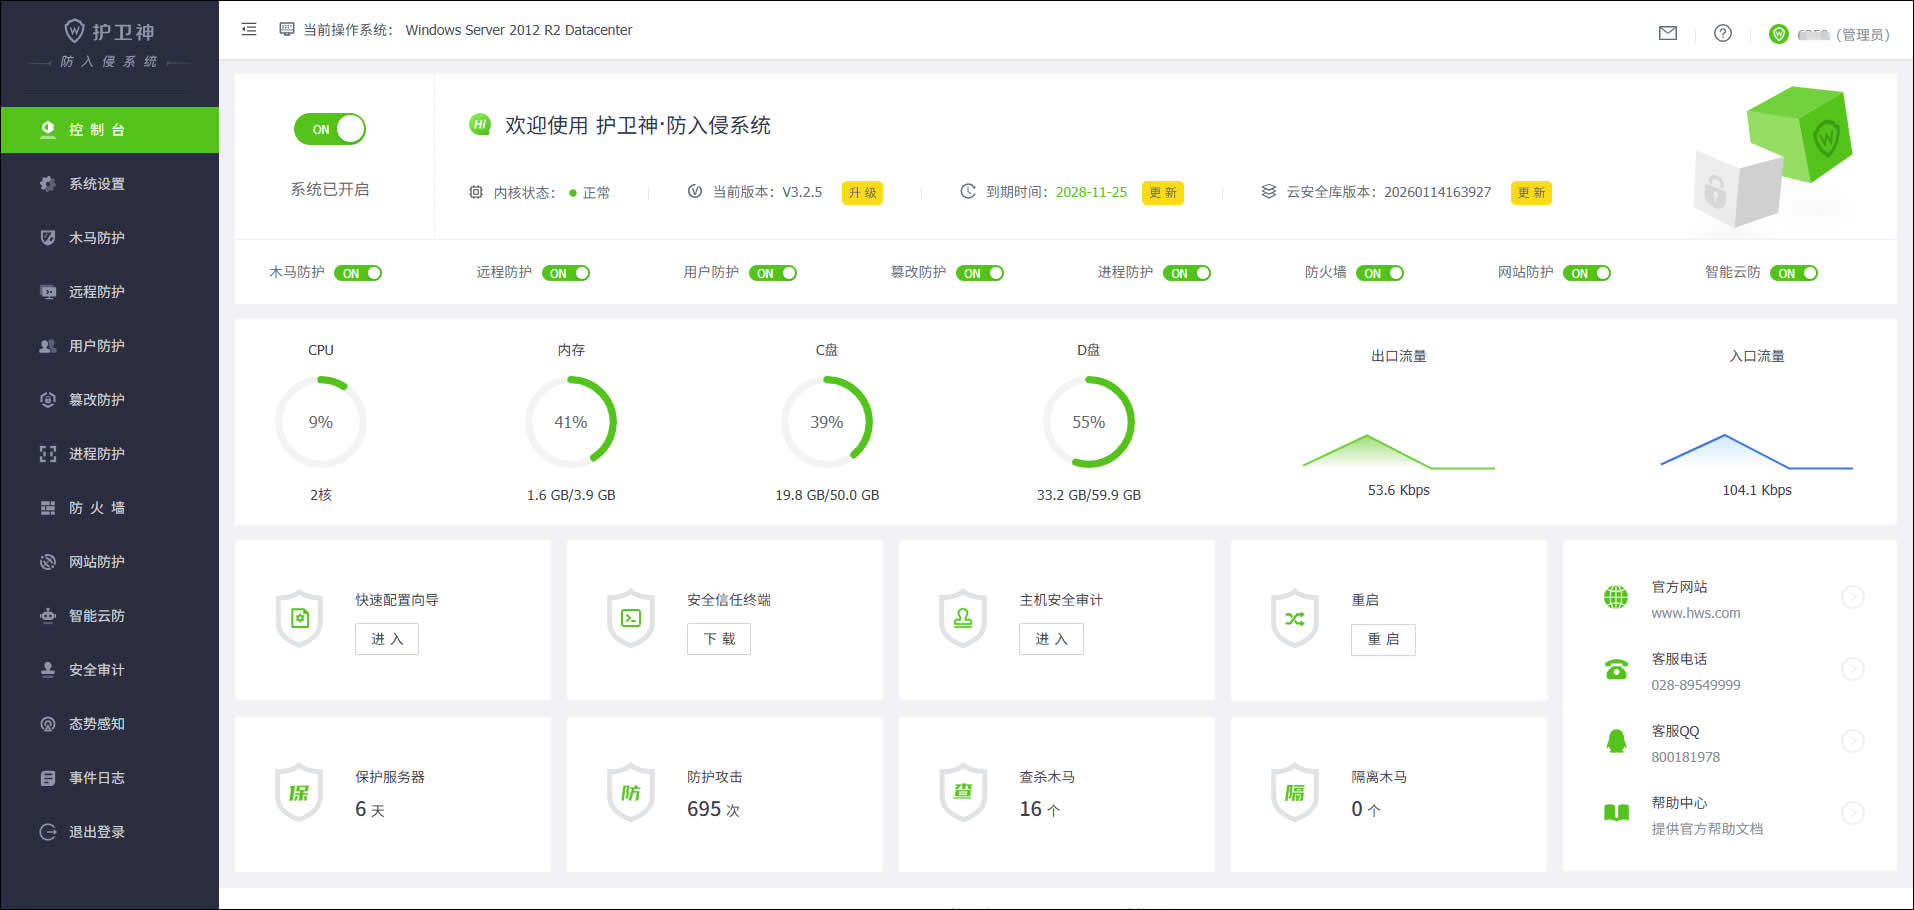Expand the 帮助中心 arrow button
This screenshot has width=1914, height=910.
[1852, 813]
